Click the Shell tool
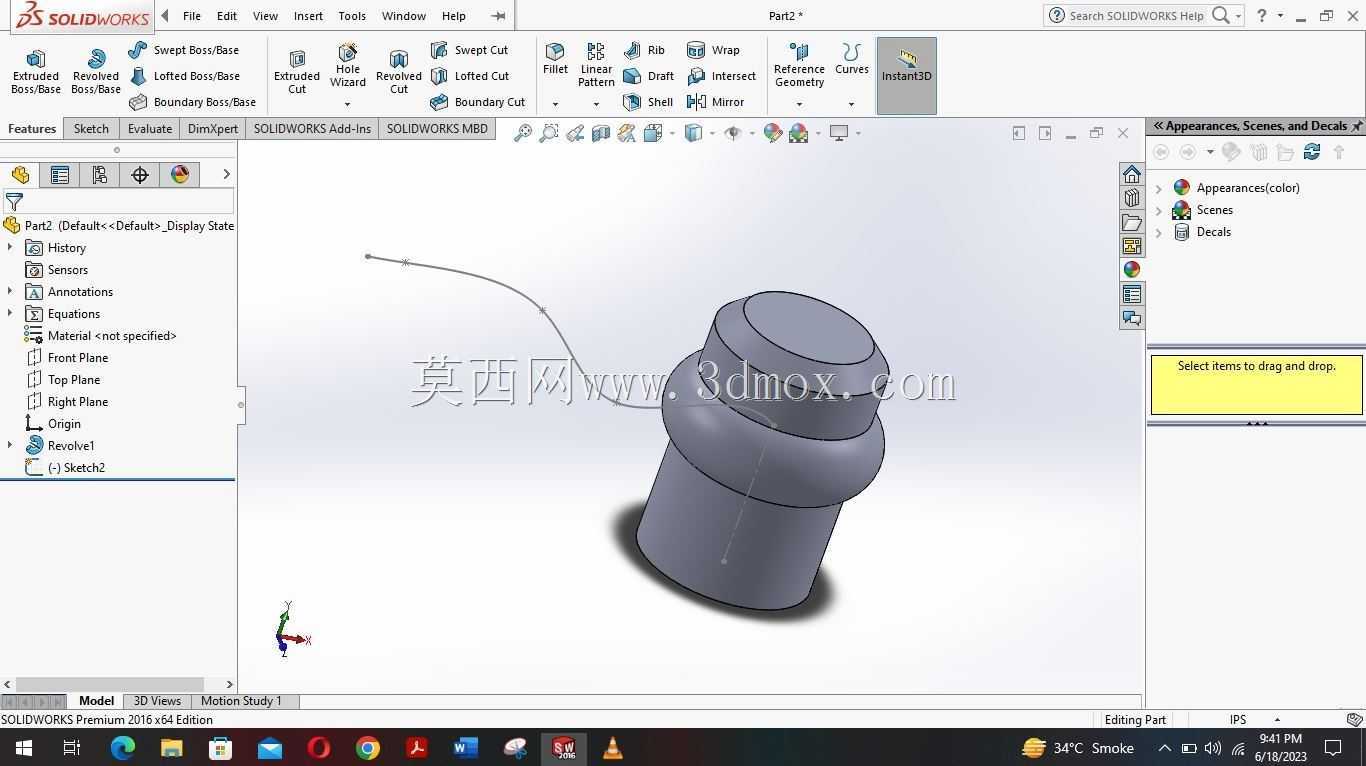The image size is (1366, 766). 648,102
